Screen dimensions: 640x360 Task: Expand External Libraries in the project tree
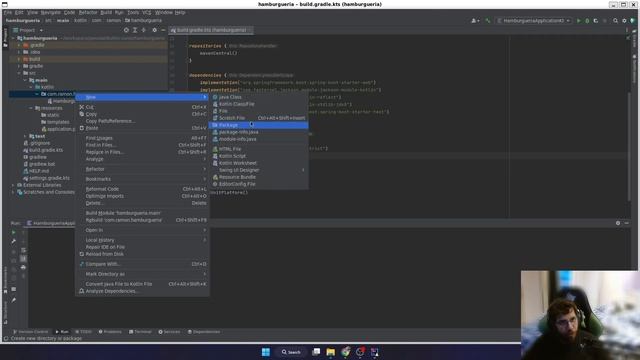point(13,185)
